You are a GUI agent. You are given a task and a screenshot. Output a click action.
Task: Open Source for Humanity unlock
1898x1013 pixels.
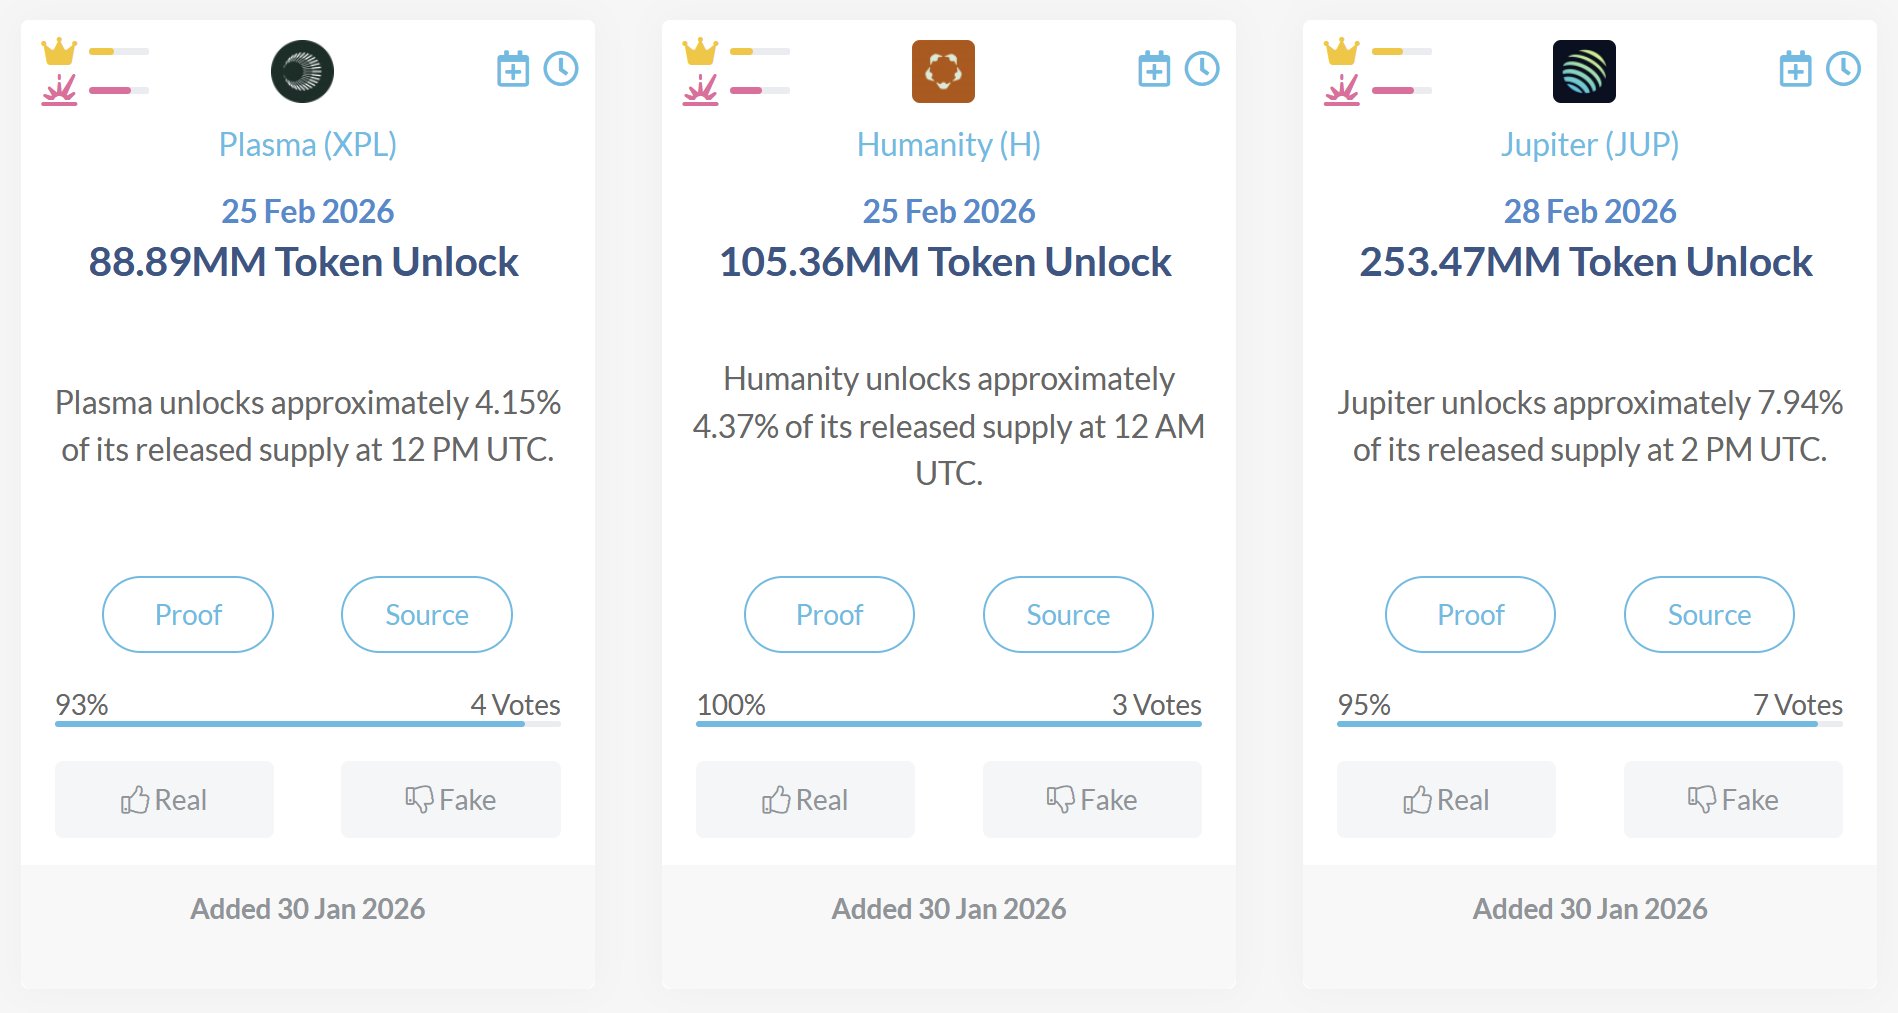(x=1068, y=614)
